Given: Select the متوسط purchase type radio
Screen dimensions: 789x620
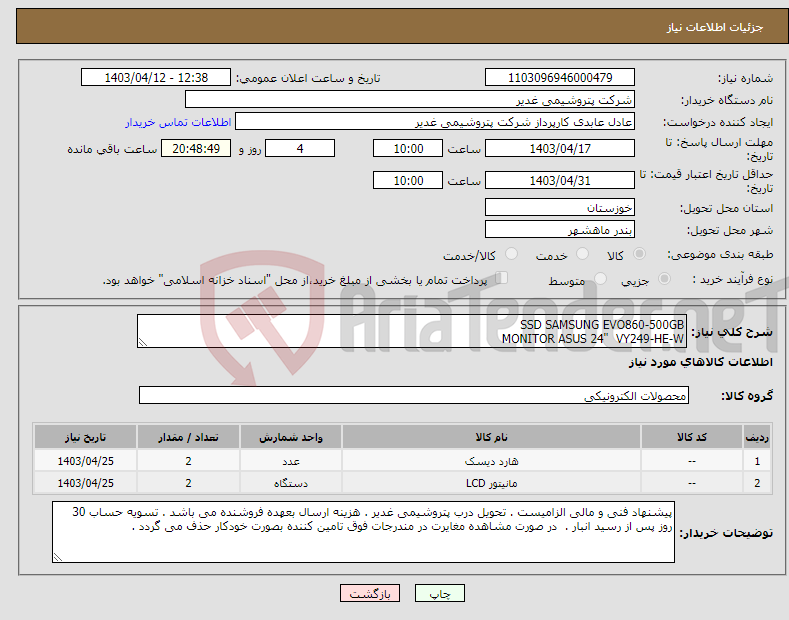Looking at the screenshot, I should pos(600,278).
